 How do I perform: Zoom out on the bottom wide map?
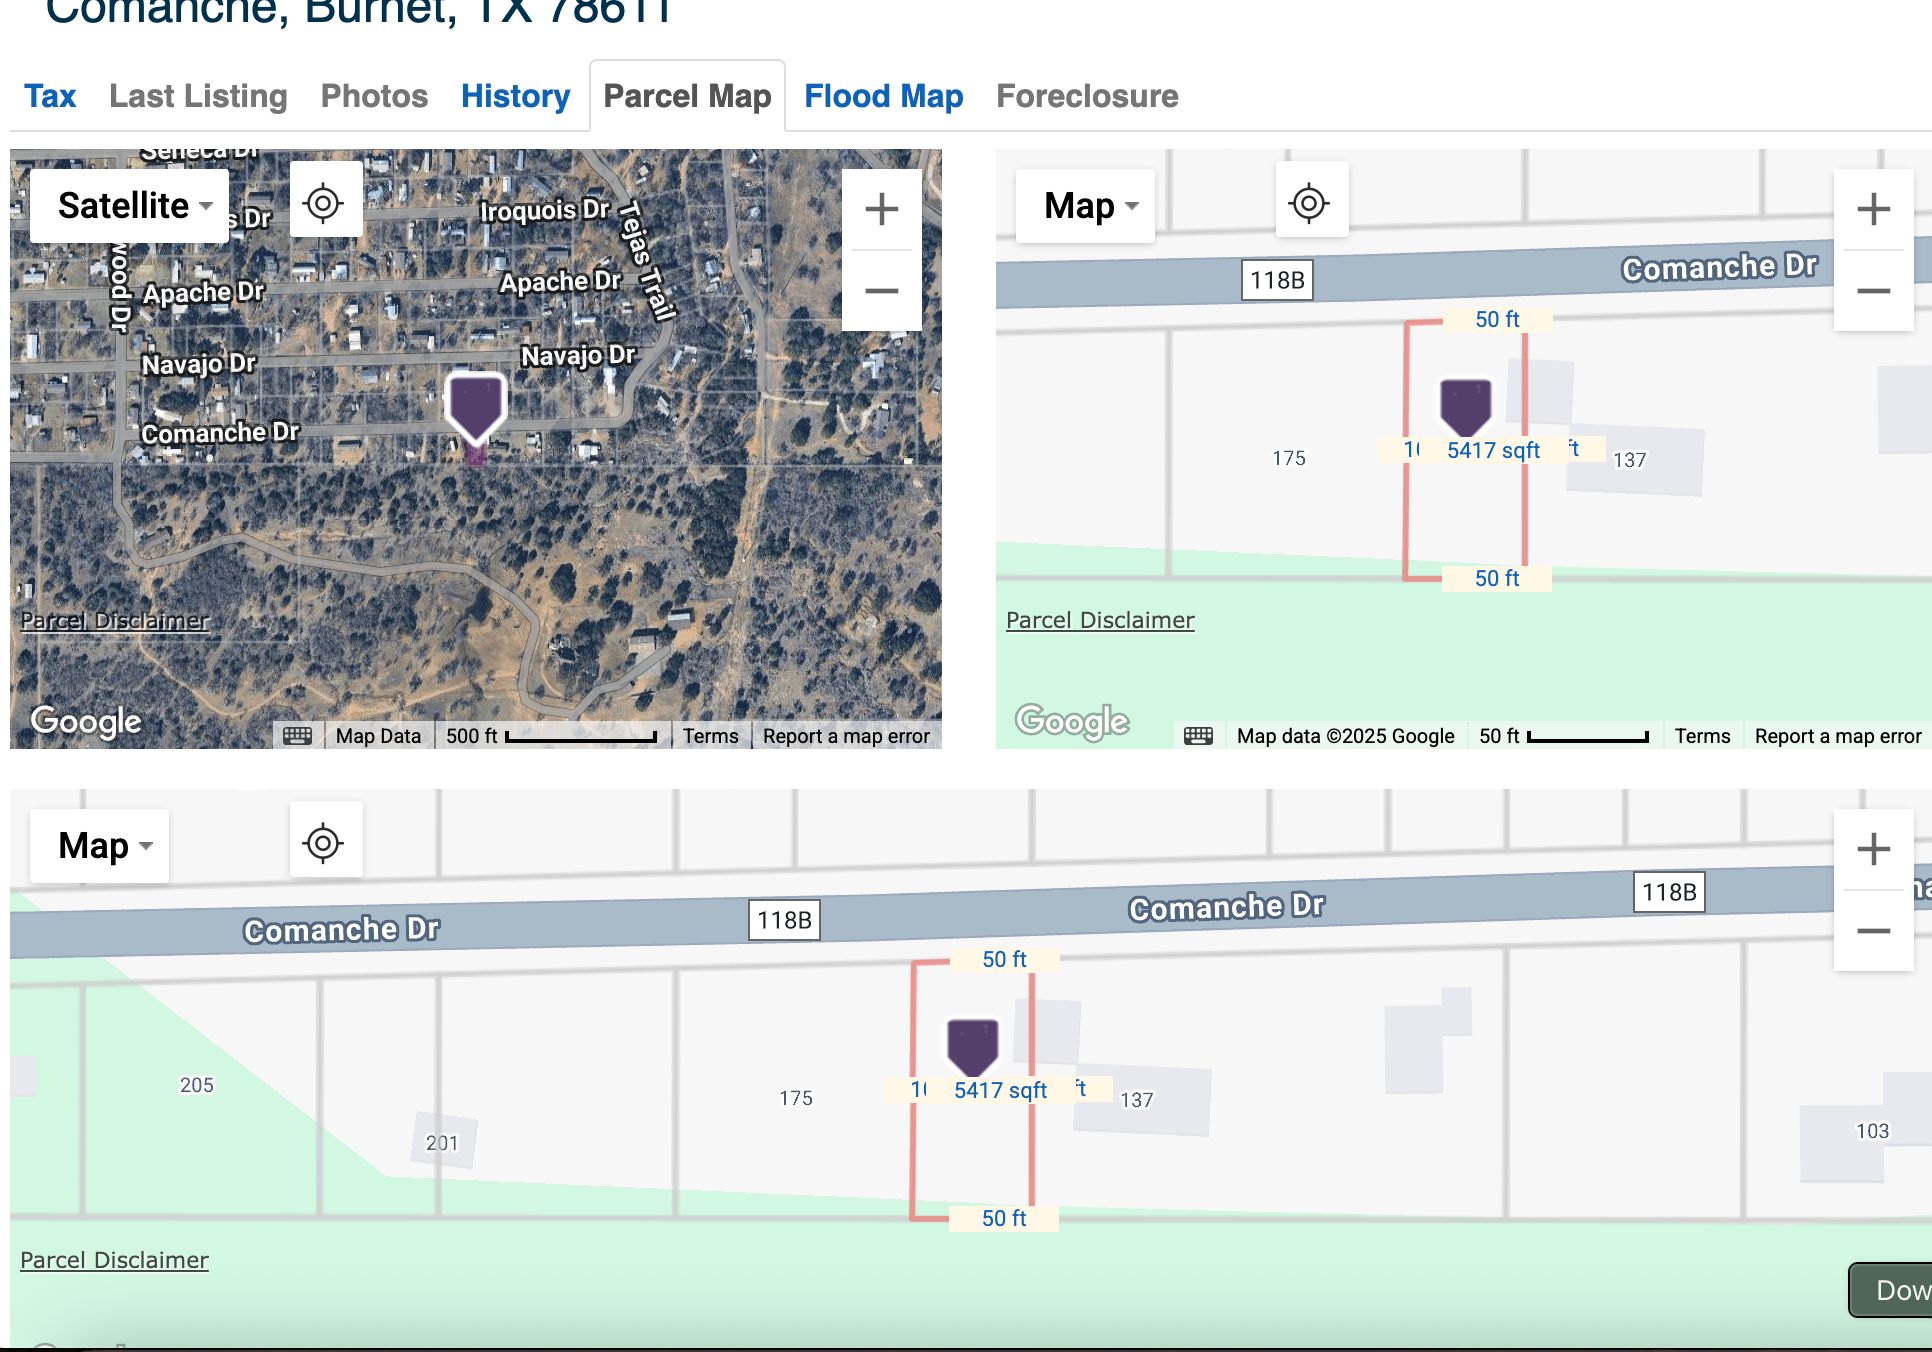[x=1872, y=931]
